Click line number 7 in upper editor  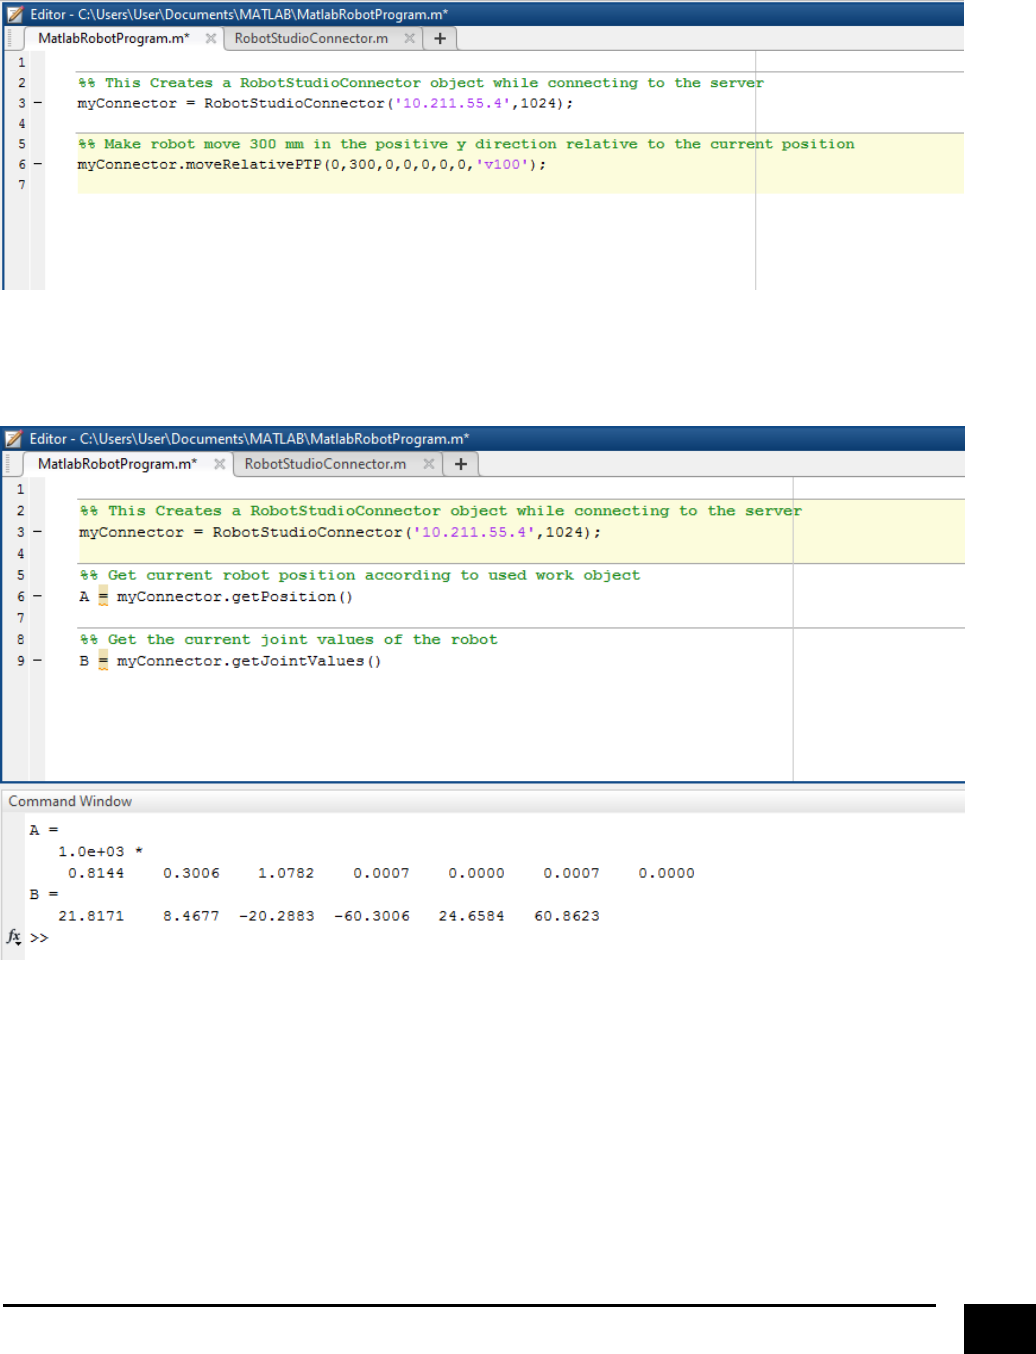click(x=21, y=184)
